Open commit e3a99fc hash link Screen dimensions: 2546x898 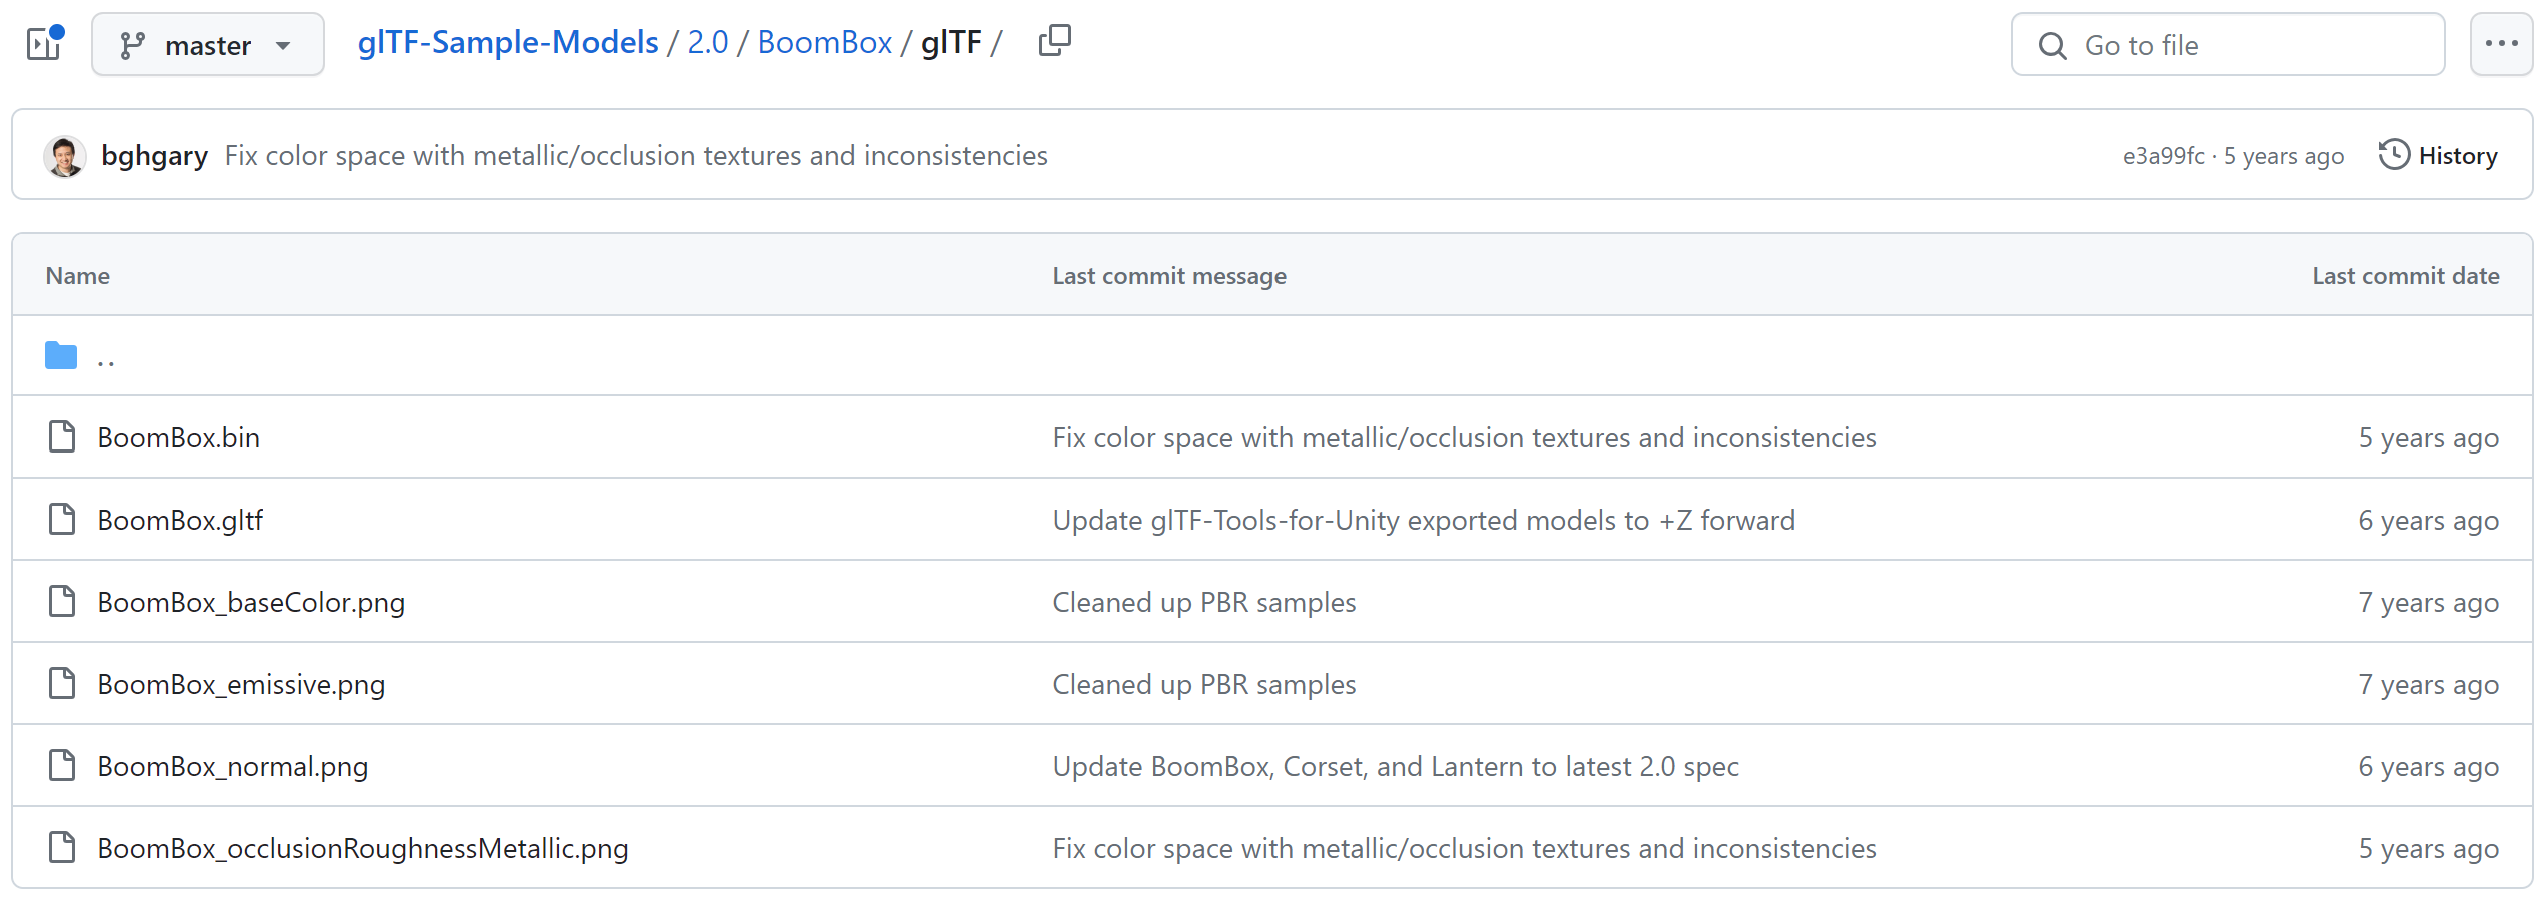pyautogui.click(x=2163, y=156)
